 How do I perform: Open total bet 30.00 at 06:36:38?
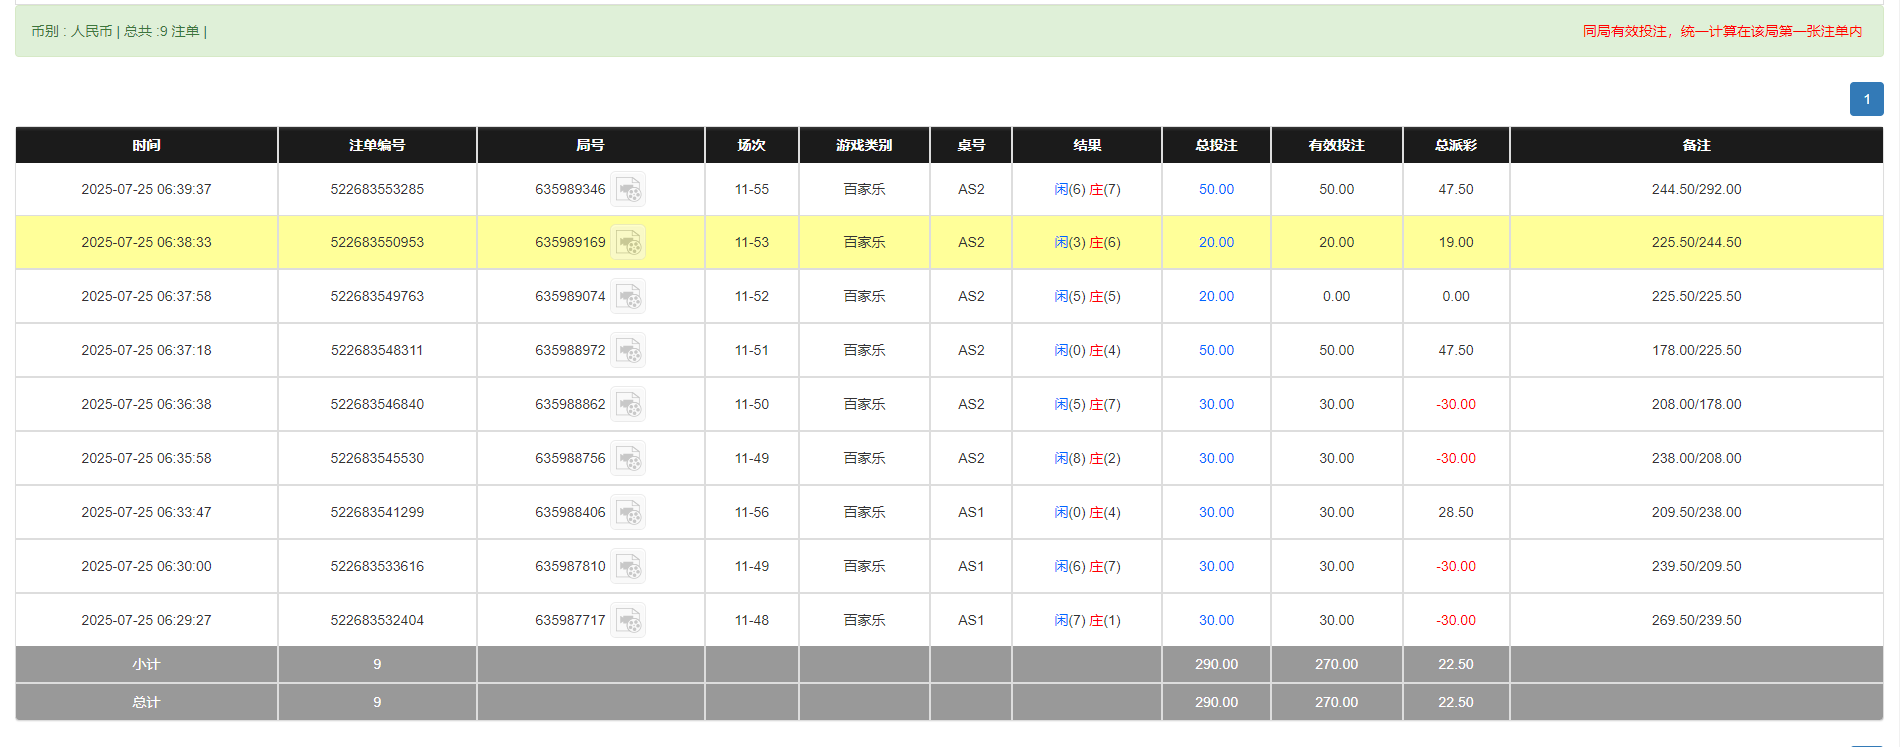[x=1216, y=405]
